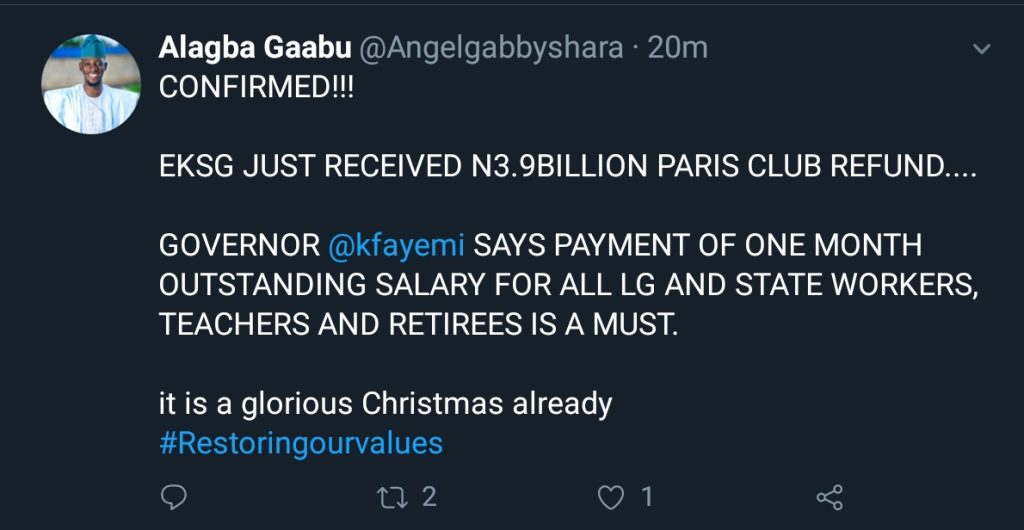The image size is (1024, 530).
Task: Click the display name Alagba Gaabu
Action: pos(253,48)
